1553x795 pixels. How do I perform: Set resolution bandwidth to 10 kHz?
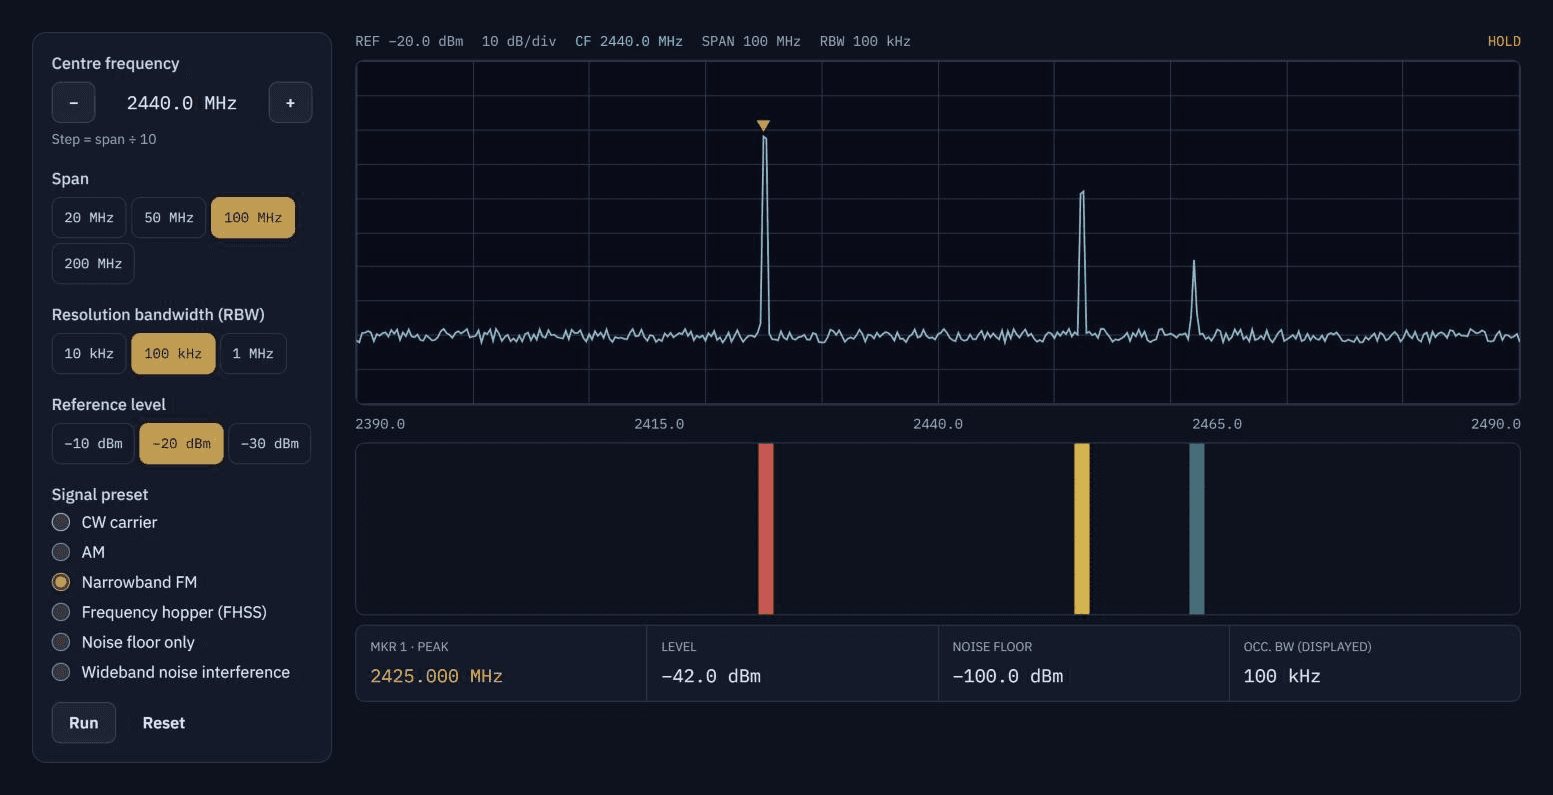(x=89, y=353)
